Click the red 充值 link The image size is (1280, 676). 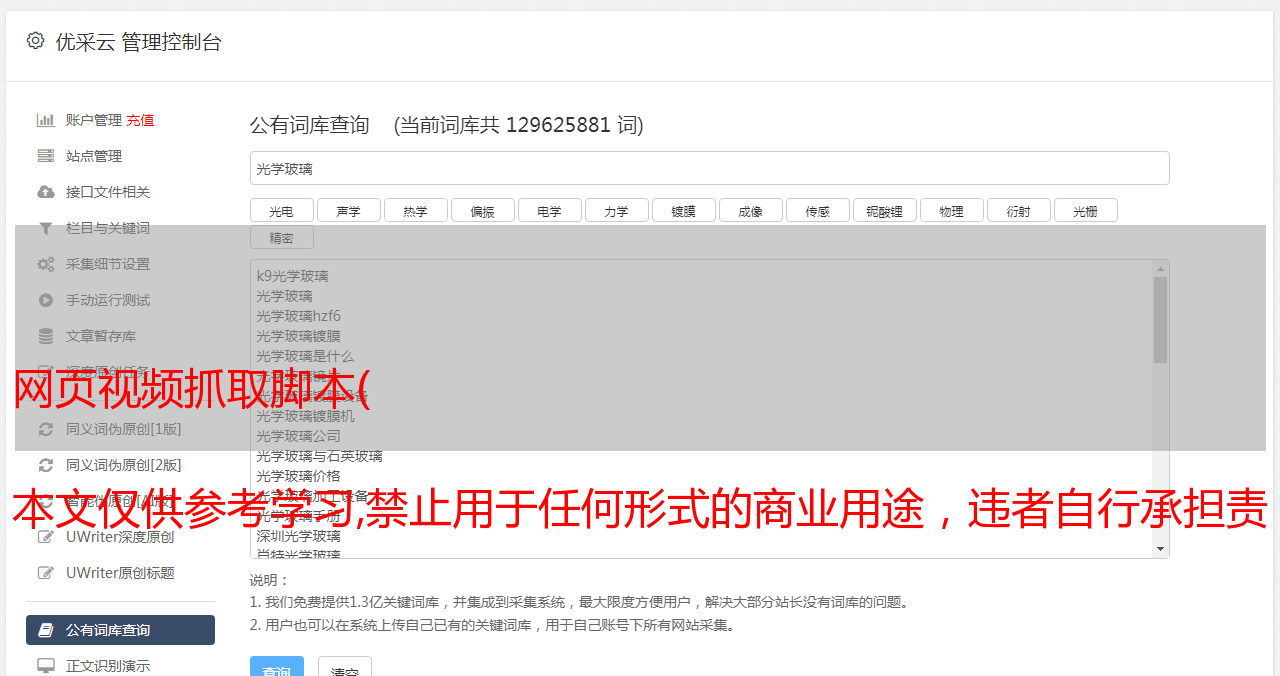pyautogui.click(x=140, y=120)
